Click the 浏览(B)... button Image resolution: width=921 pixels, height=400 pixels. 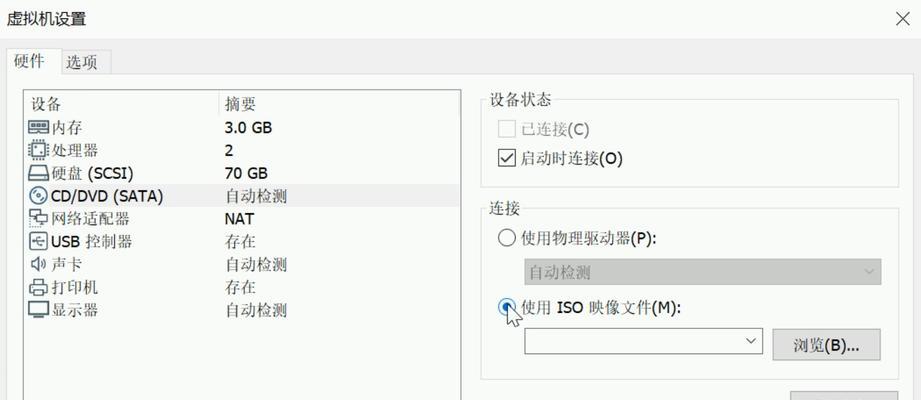[x=826, y=345]
